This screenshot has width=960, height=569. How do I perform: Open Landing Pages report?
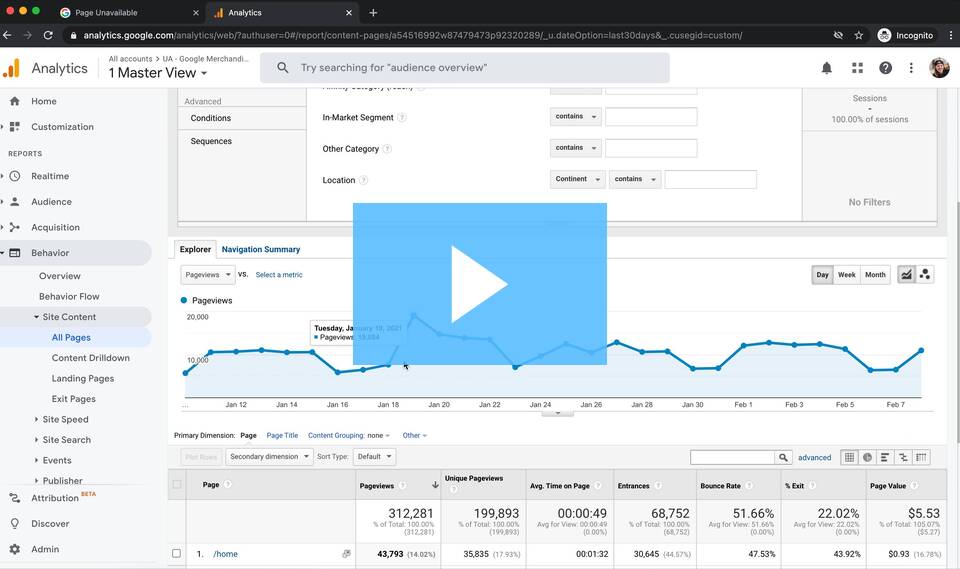click(83, 379)
